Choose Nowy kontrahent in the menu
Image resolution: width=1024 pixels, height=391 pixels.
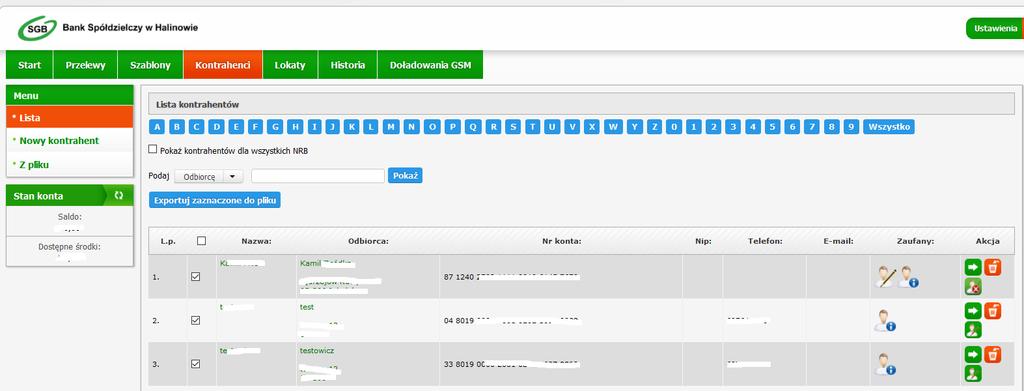[x=70, y=140]
